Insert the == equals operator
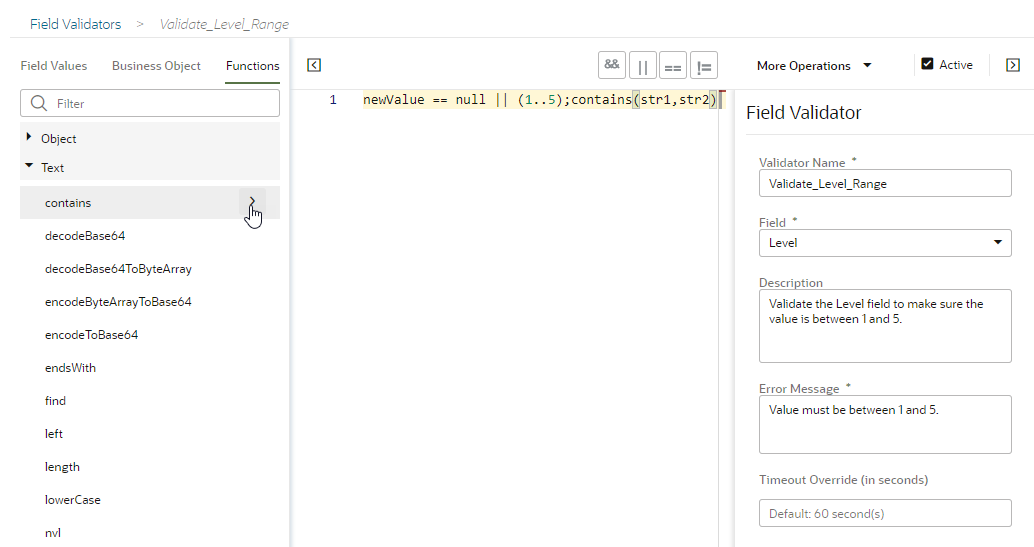Screen dimensions: 1034x547 point(673,65)
